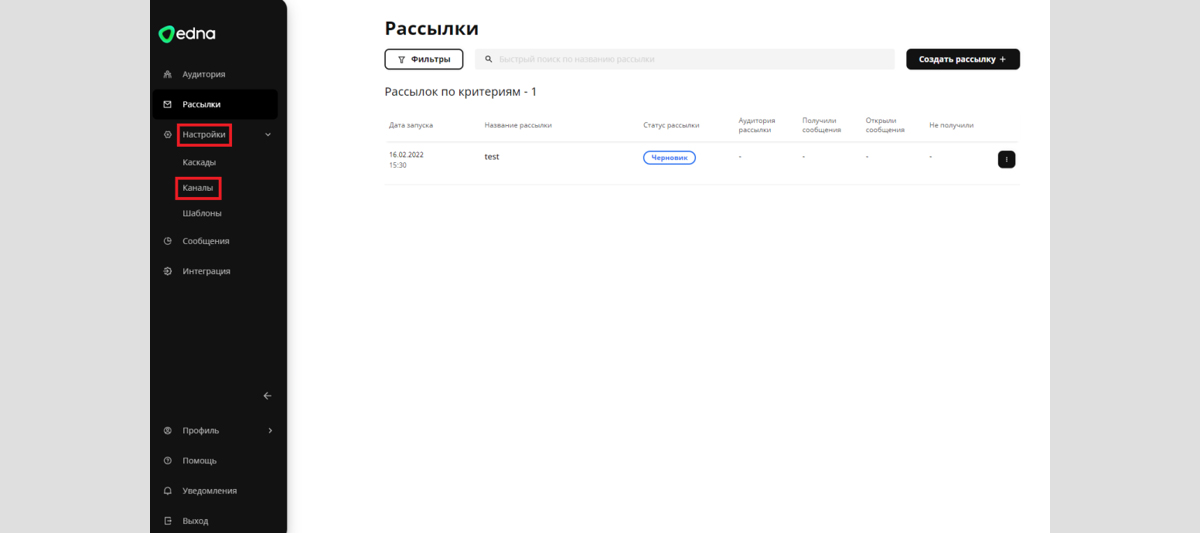Viewport: 1200px width, 533px height.
Task: Click the Рассылки envelope icon
Action: (168, 104)
